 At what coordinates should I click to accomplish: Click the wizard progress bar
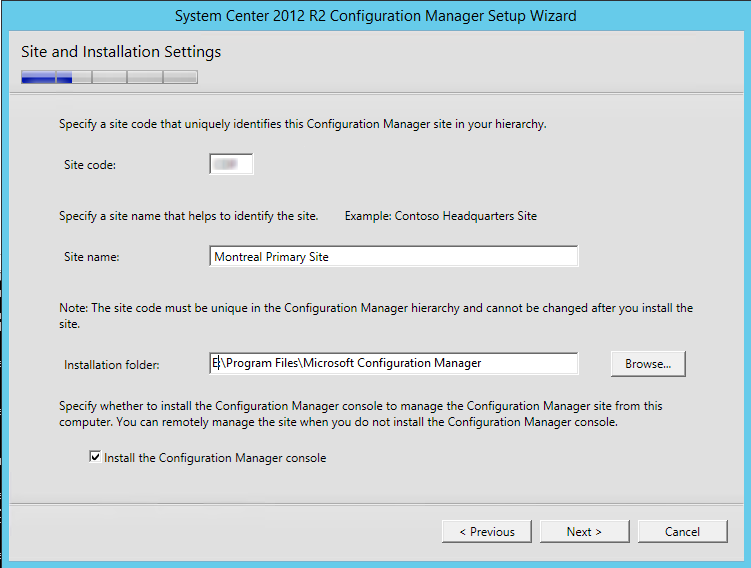point(109,77)
